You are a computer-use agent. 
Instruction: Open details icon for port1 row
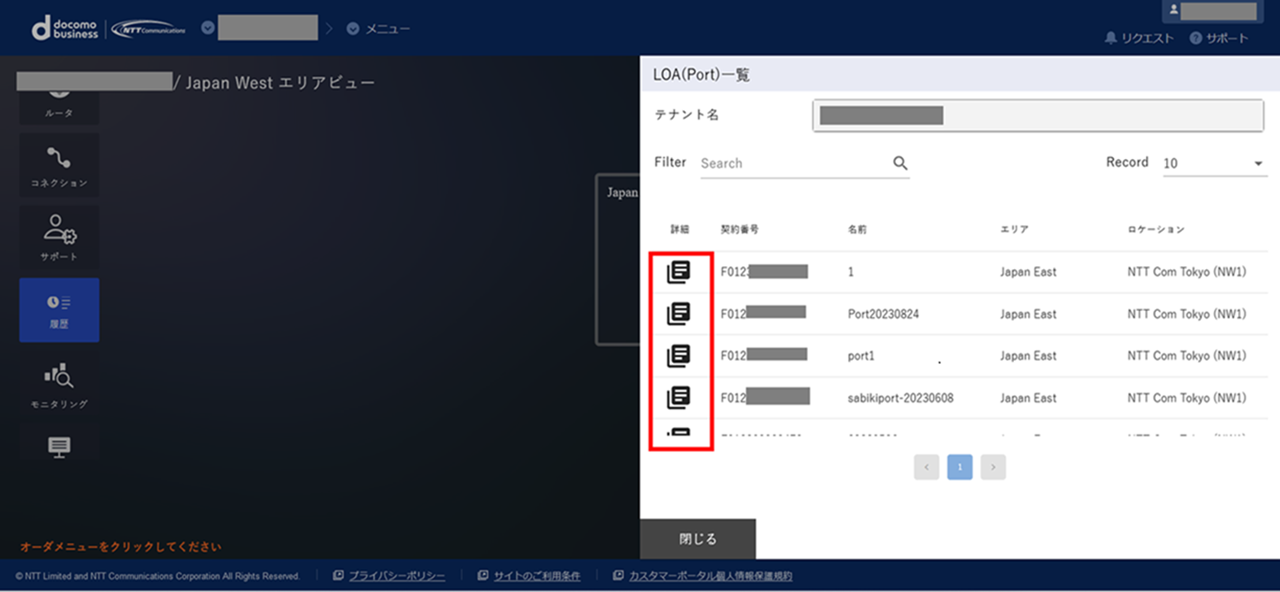coord(679,356)
